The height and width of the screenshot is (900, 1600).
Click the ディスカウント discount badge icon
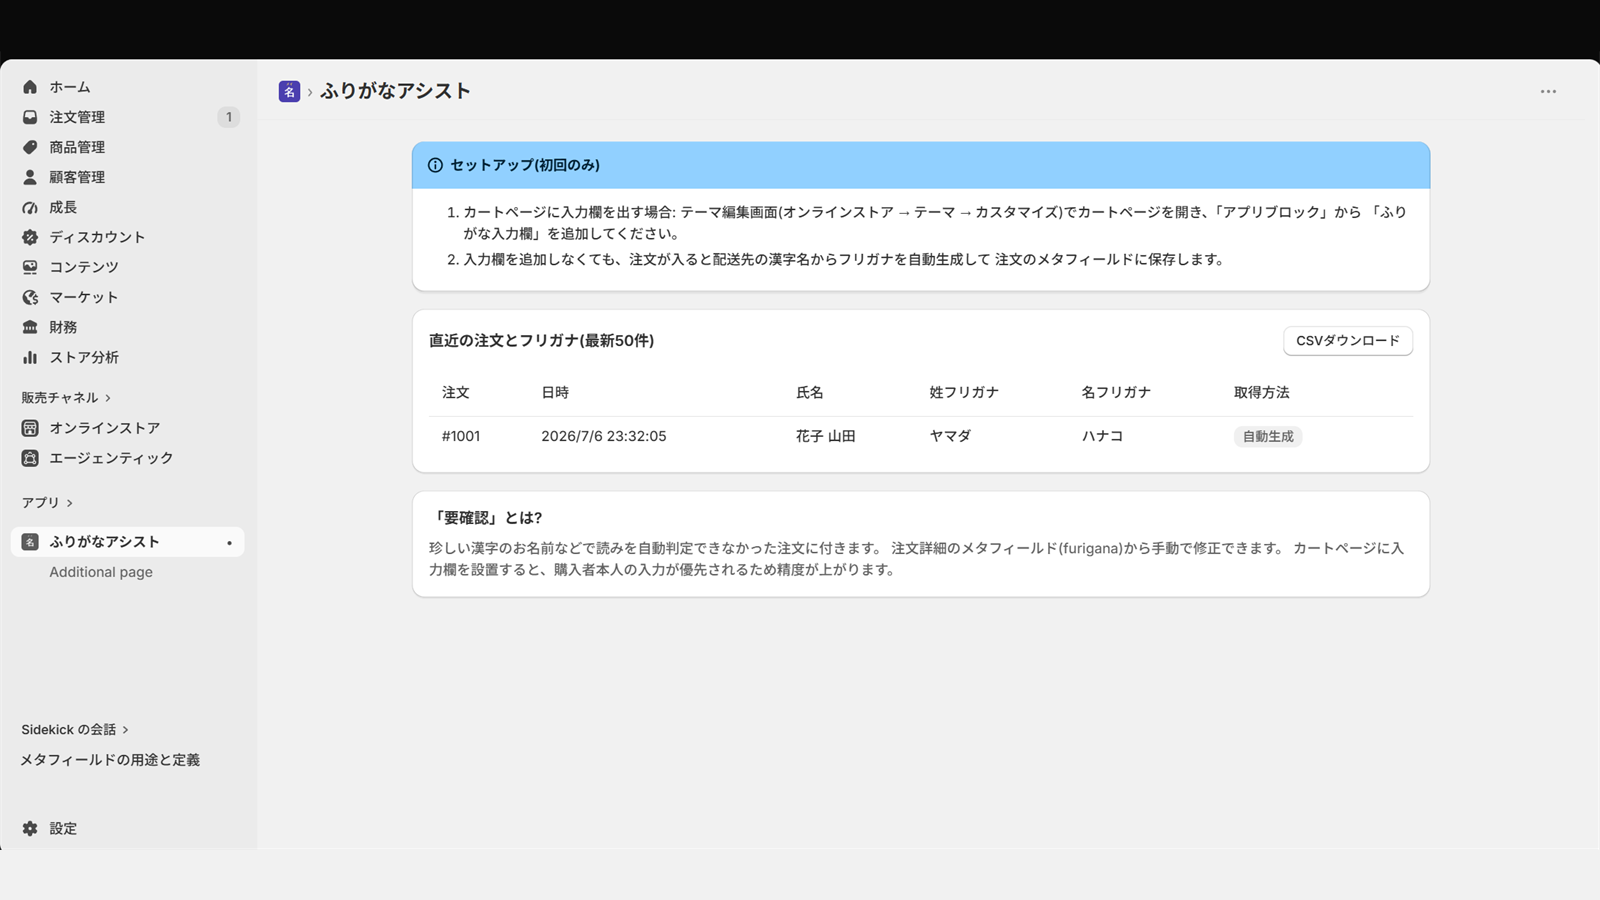pyautogui.click(x=30, y=237)
